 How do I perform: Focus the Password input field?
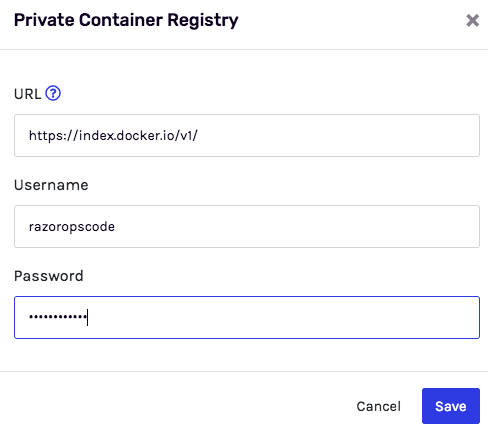point(247,317)
